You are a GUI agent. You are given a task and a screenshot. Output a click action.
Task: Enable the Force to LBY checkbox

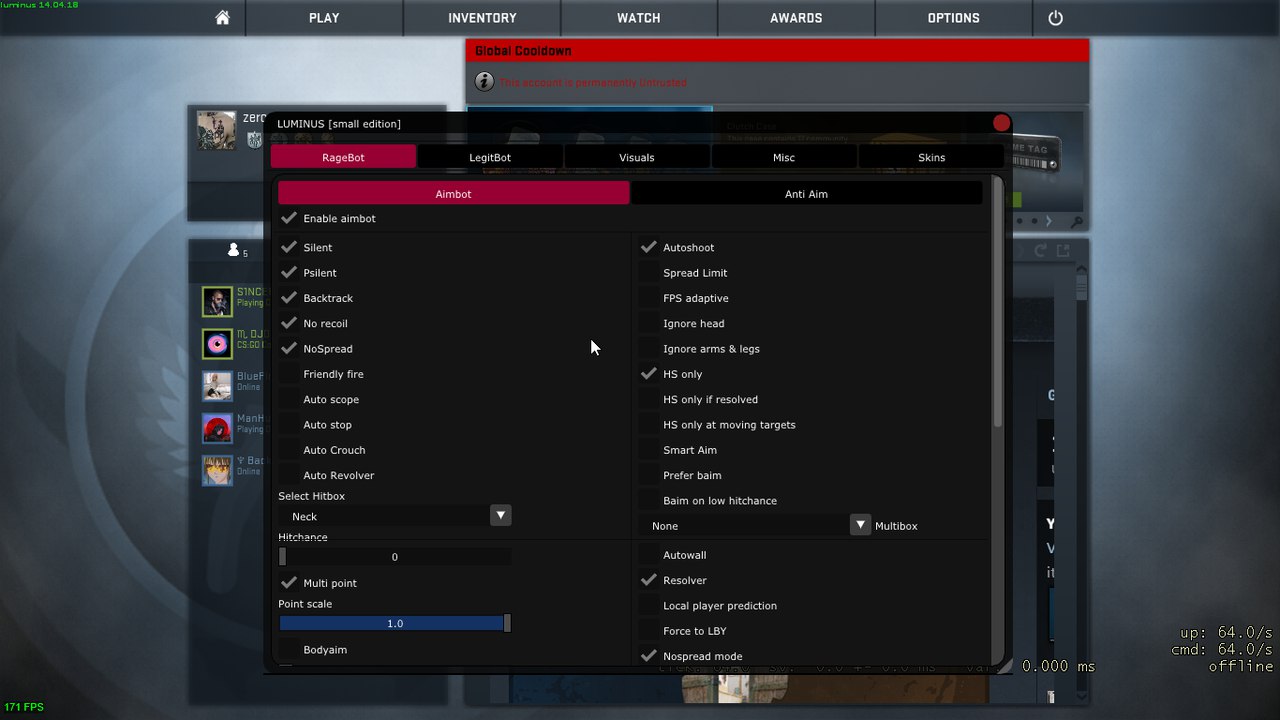[649, 631]
